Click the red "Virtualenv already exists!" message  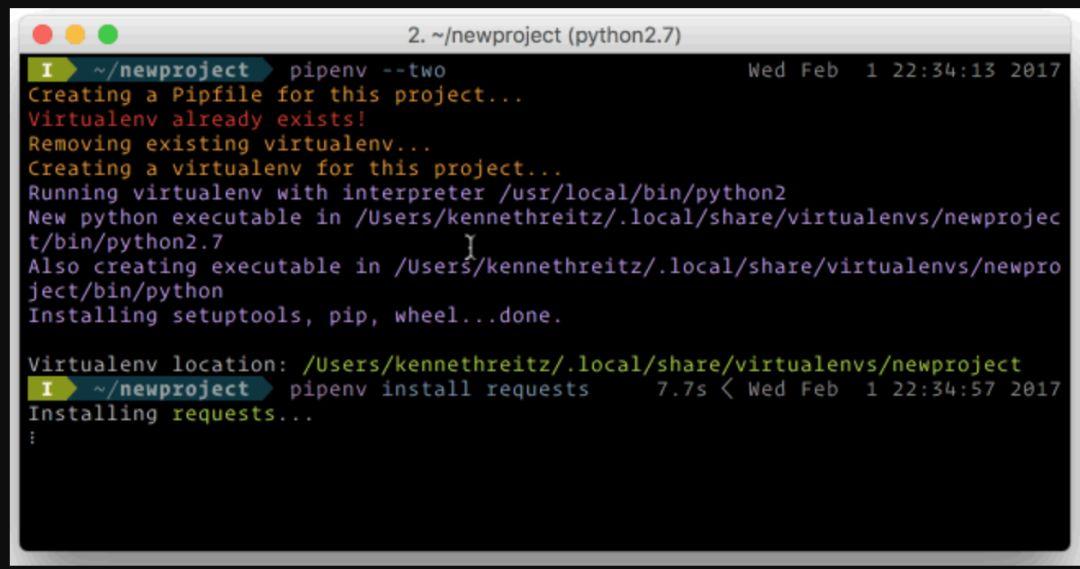click(x=197, y=119)
